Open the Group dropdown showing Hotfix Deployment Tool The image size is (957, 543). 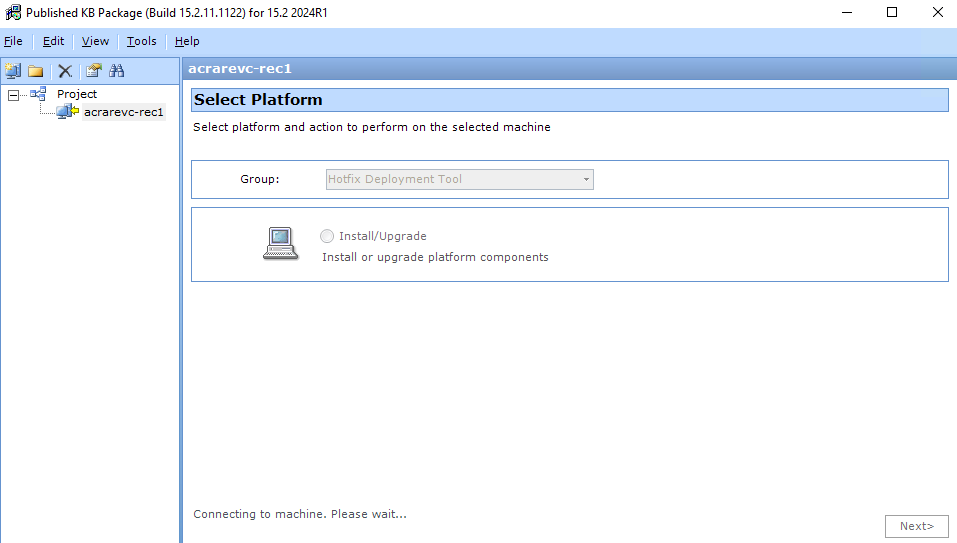click(x=460, y=180)
